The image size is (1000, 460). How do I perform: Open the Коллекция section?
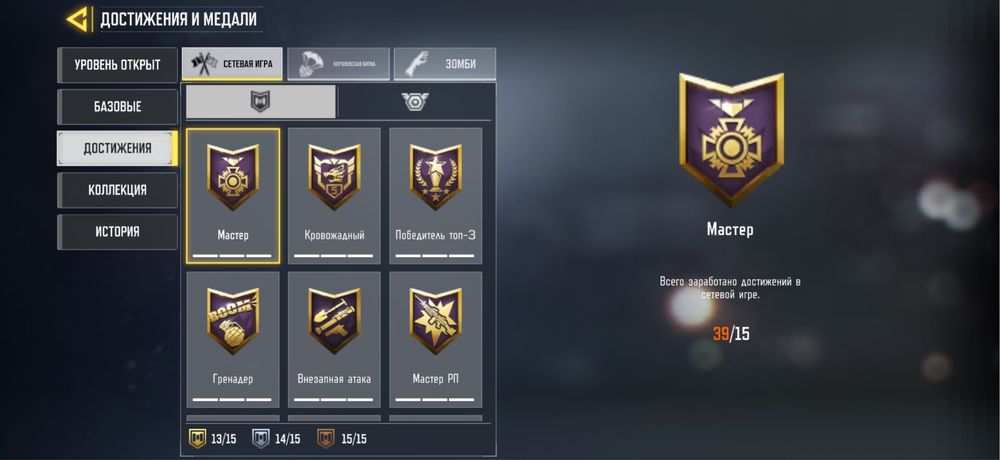[x=117, y=190]
